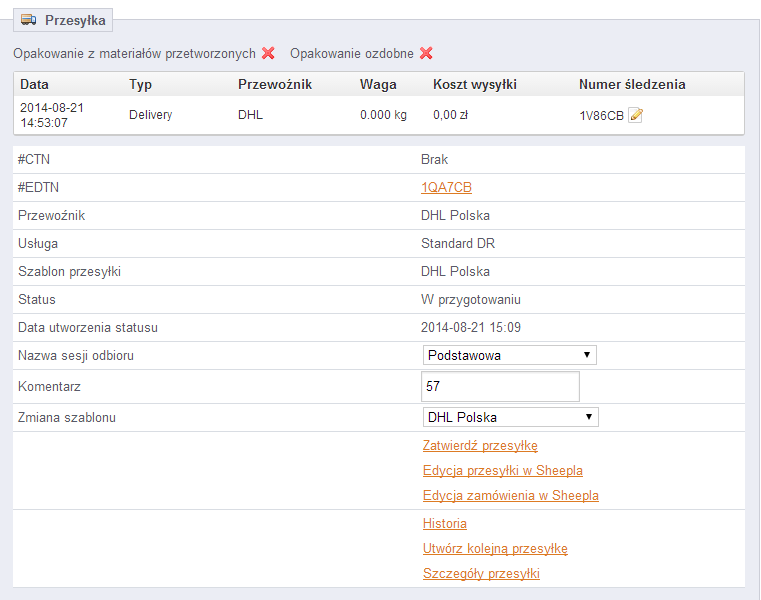Click the Przewoźnik column header
The image size is (761, 600).
(x=275, y=84)
